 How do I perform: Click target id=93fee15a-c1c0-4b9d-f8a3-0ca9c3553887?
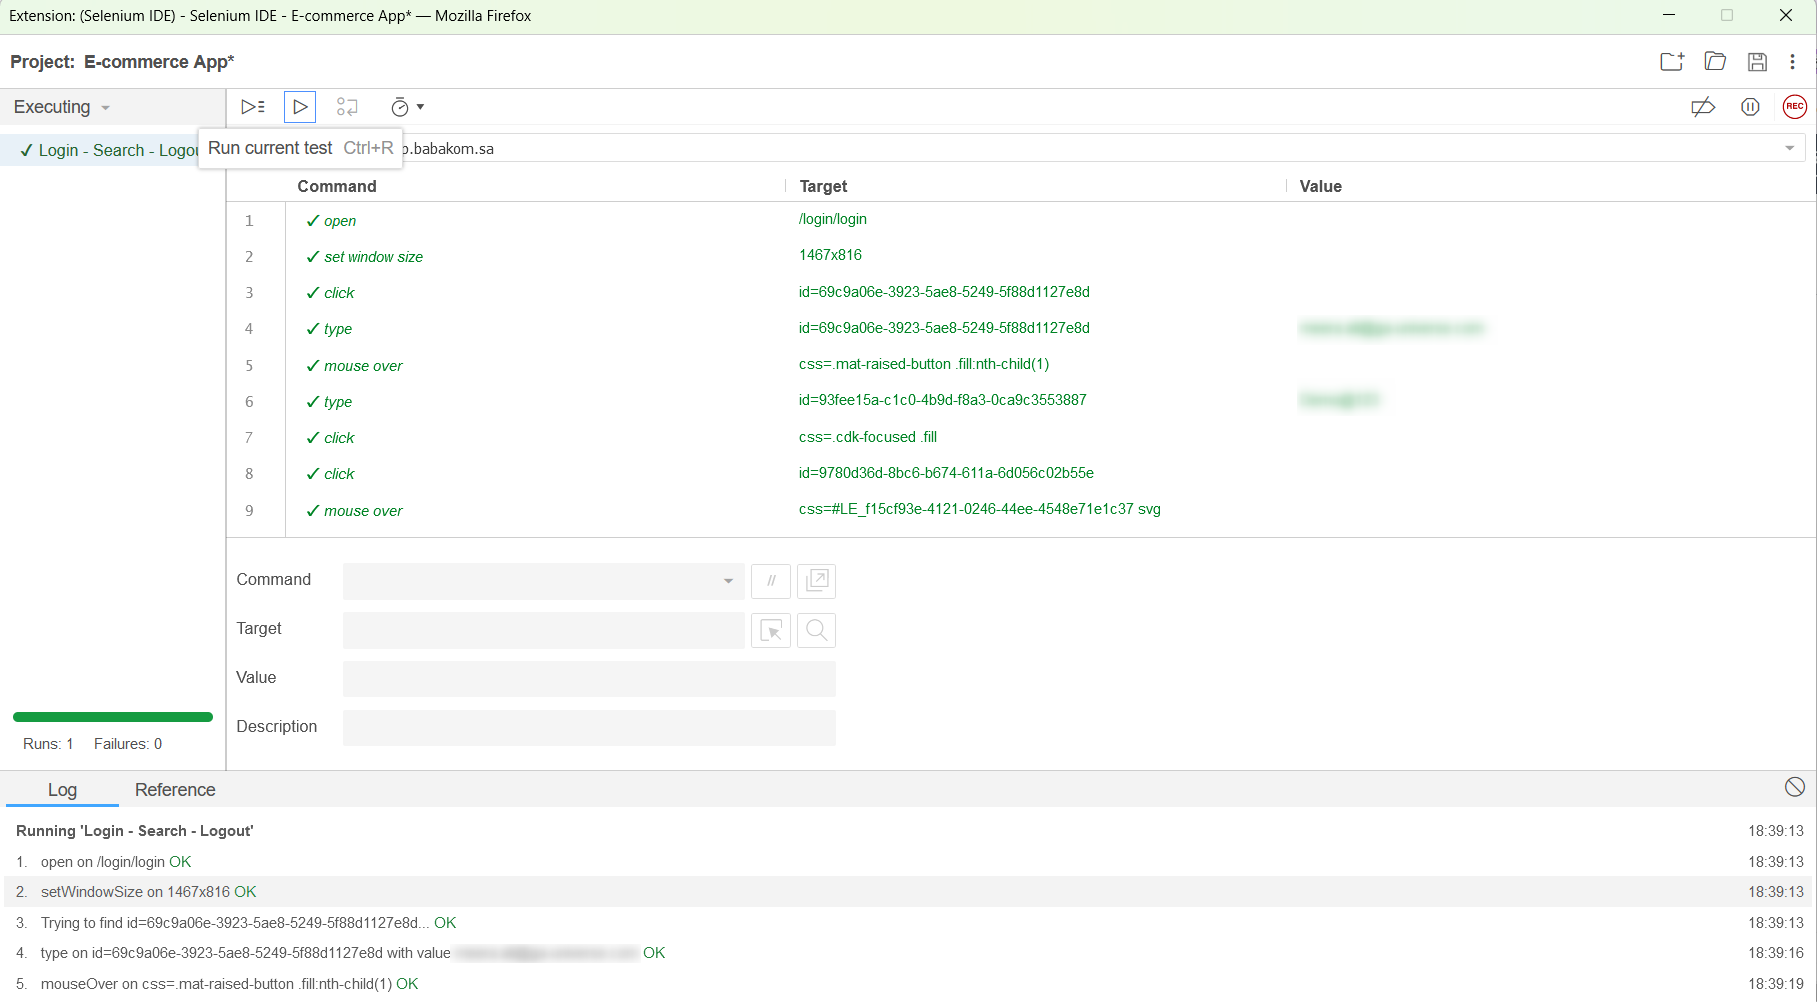pos(942,400)
